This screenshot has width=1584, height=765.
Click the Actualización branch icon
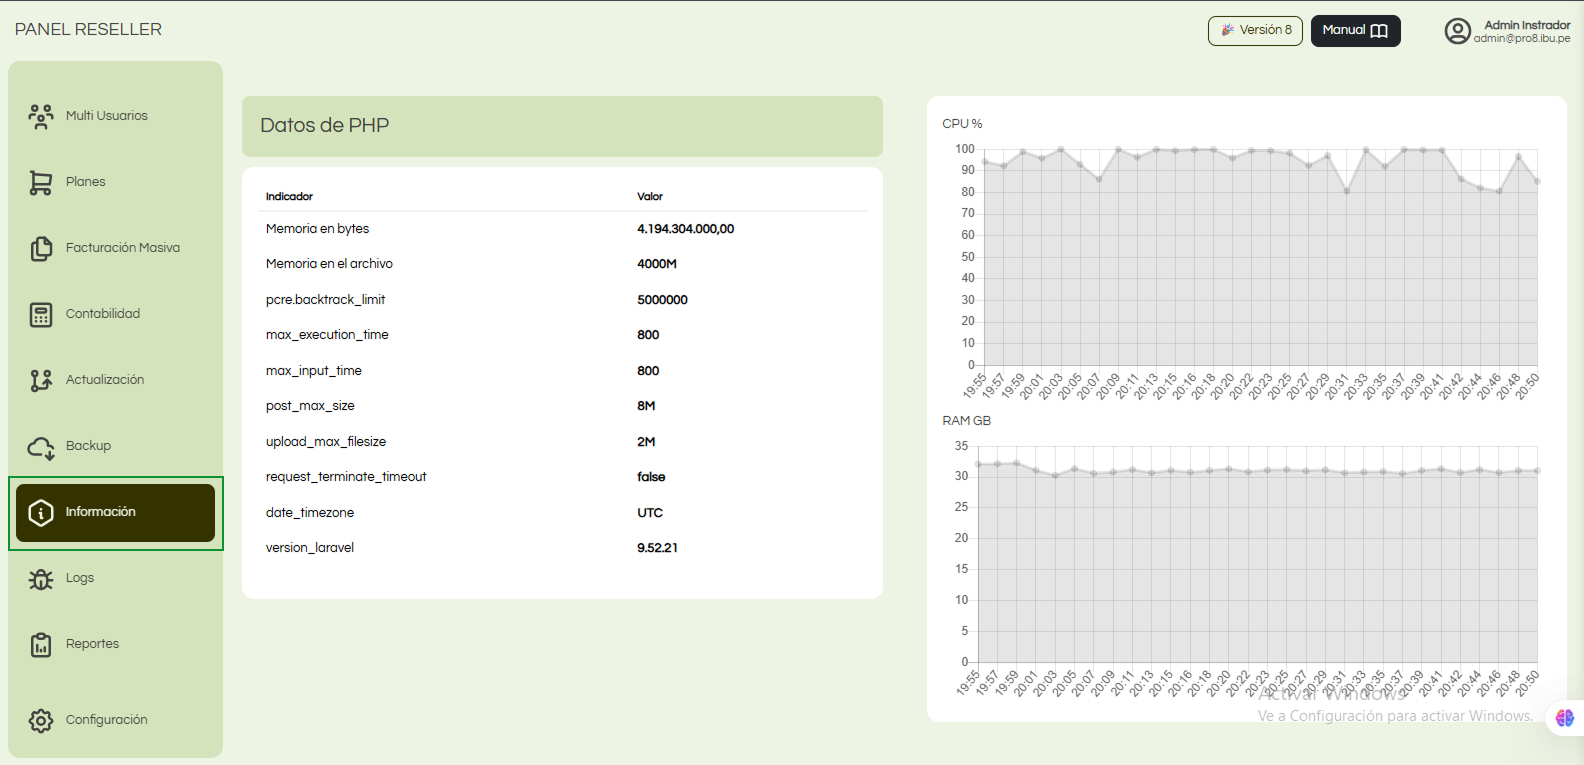[41, 380]
